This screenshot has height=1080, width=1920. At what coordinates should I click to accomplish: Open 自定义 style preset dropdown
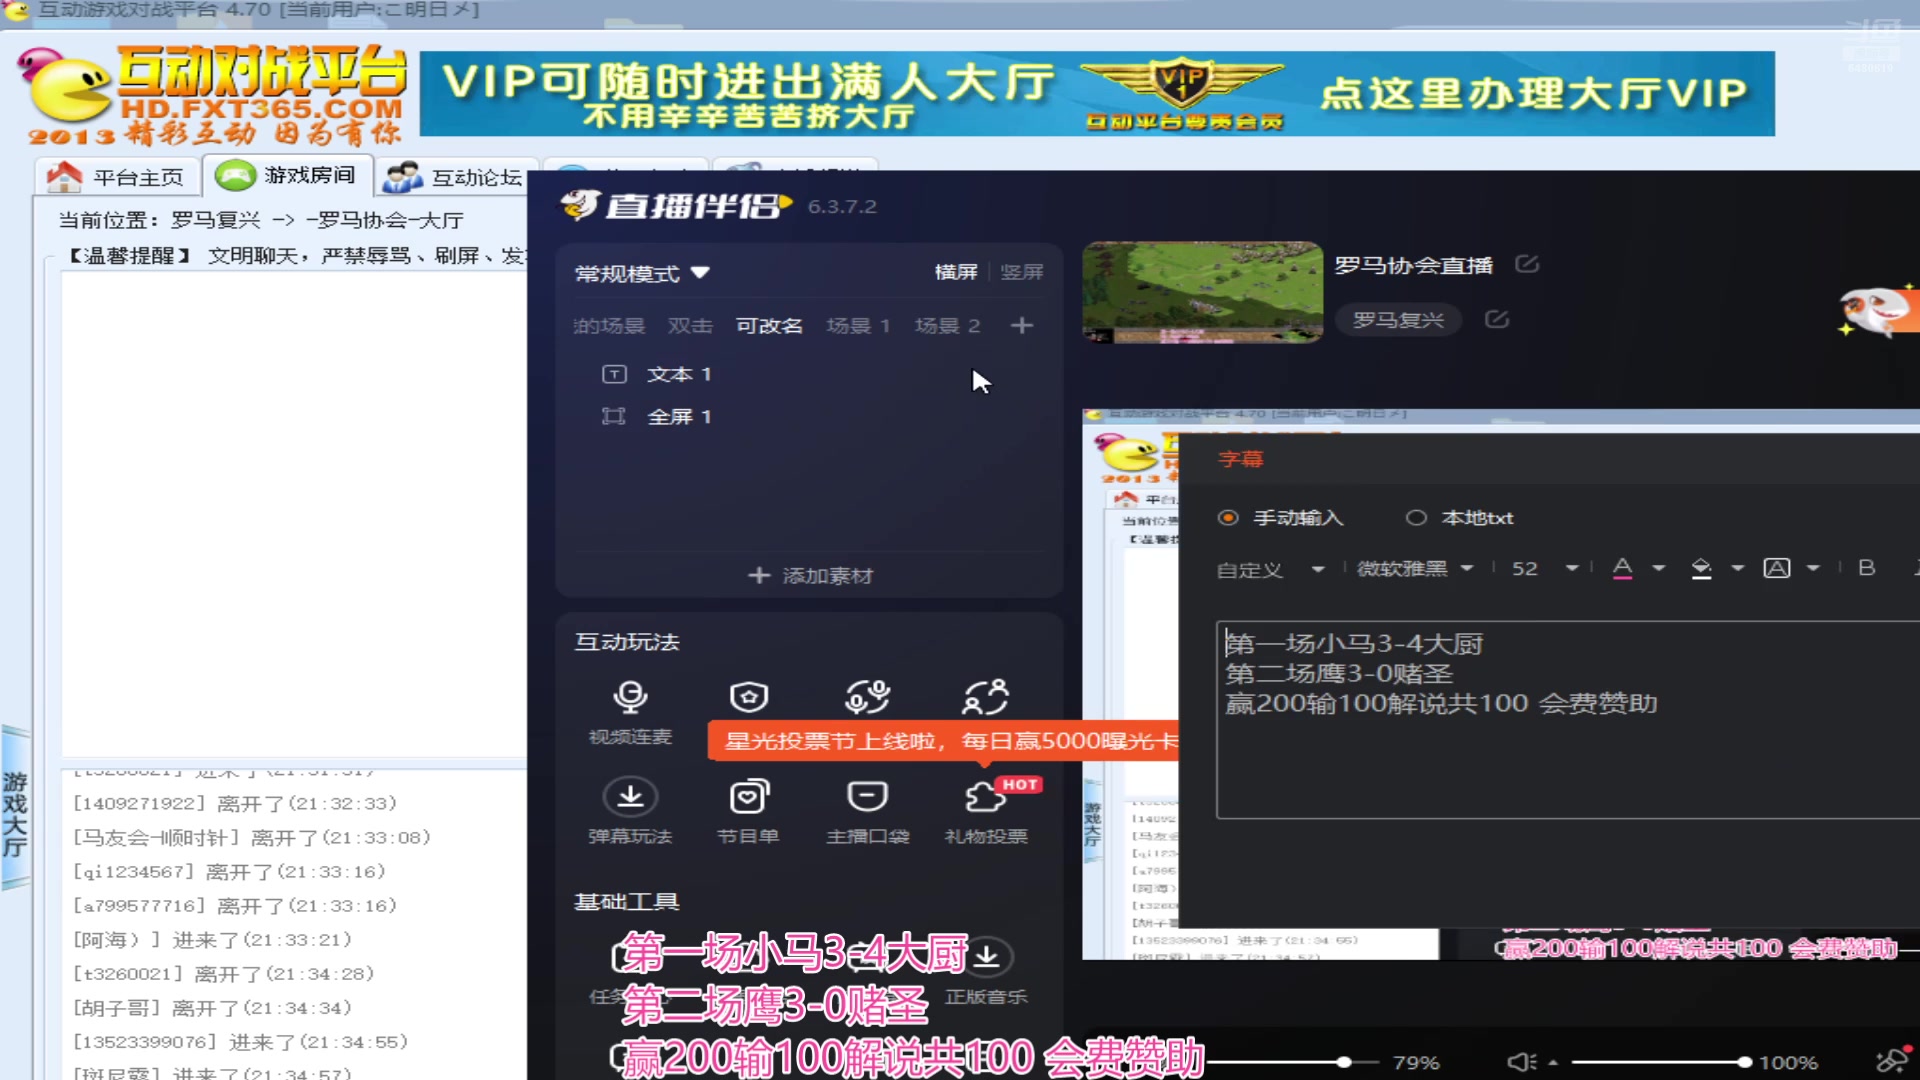coord(1270,569)
